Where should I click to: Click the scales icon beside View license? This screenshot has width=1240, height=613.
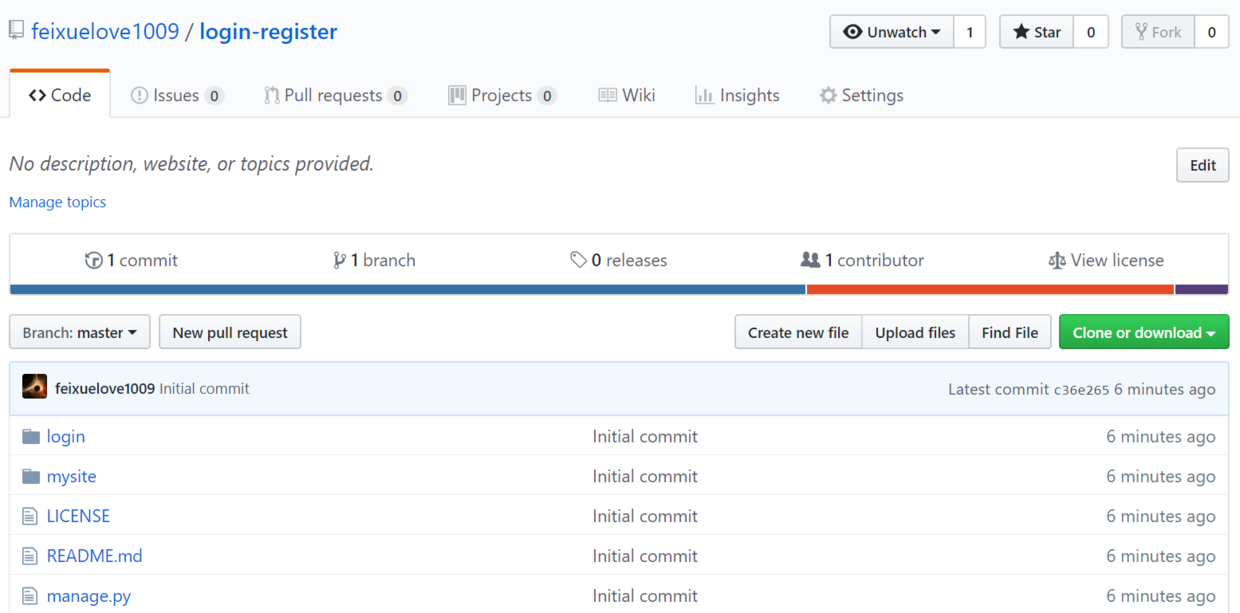coord(1057,260)
